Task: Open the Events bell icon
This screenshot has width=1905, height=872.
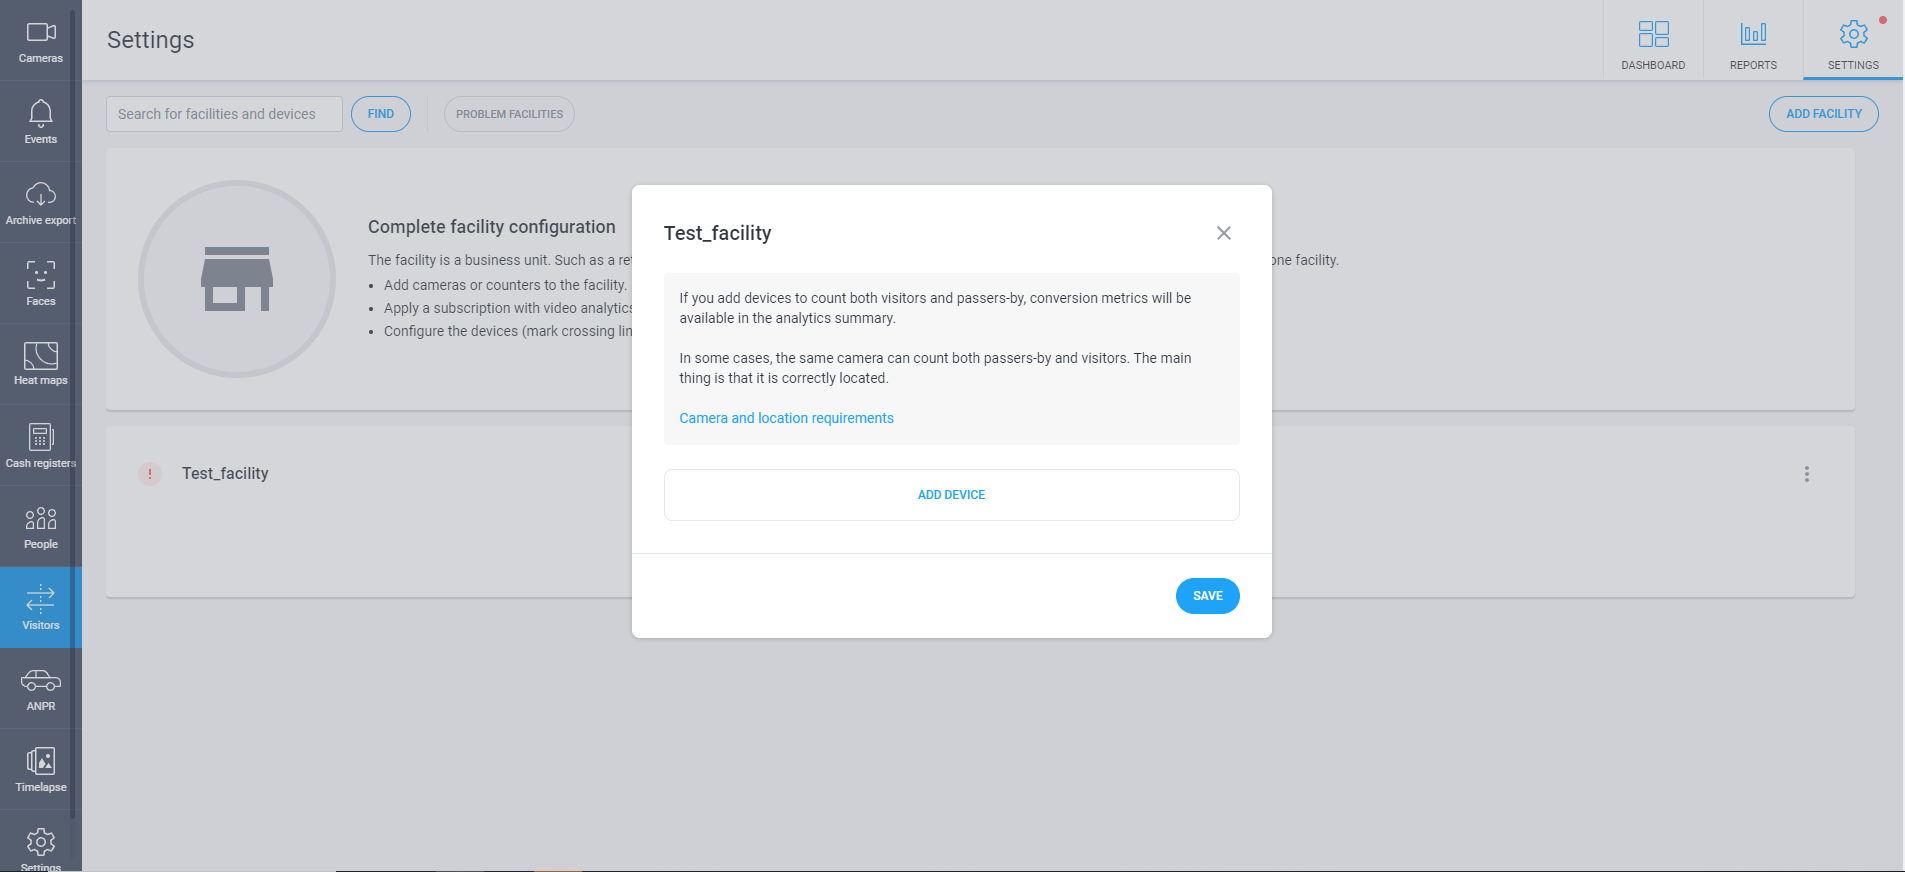Action: coord(41,112)
